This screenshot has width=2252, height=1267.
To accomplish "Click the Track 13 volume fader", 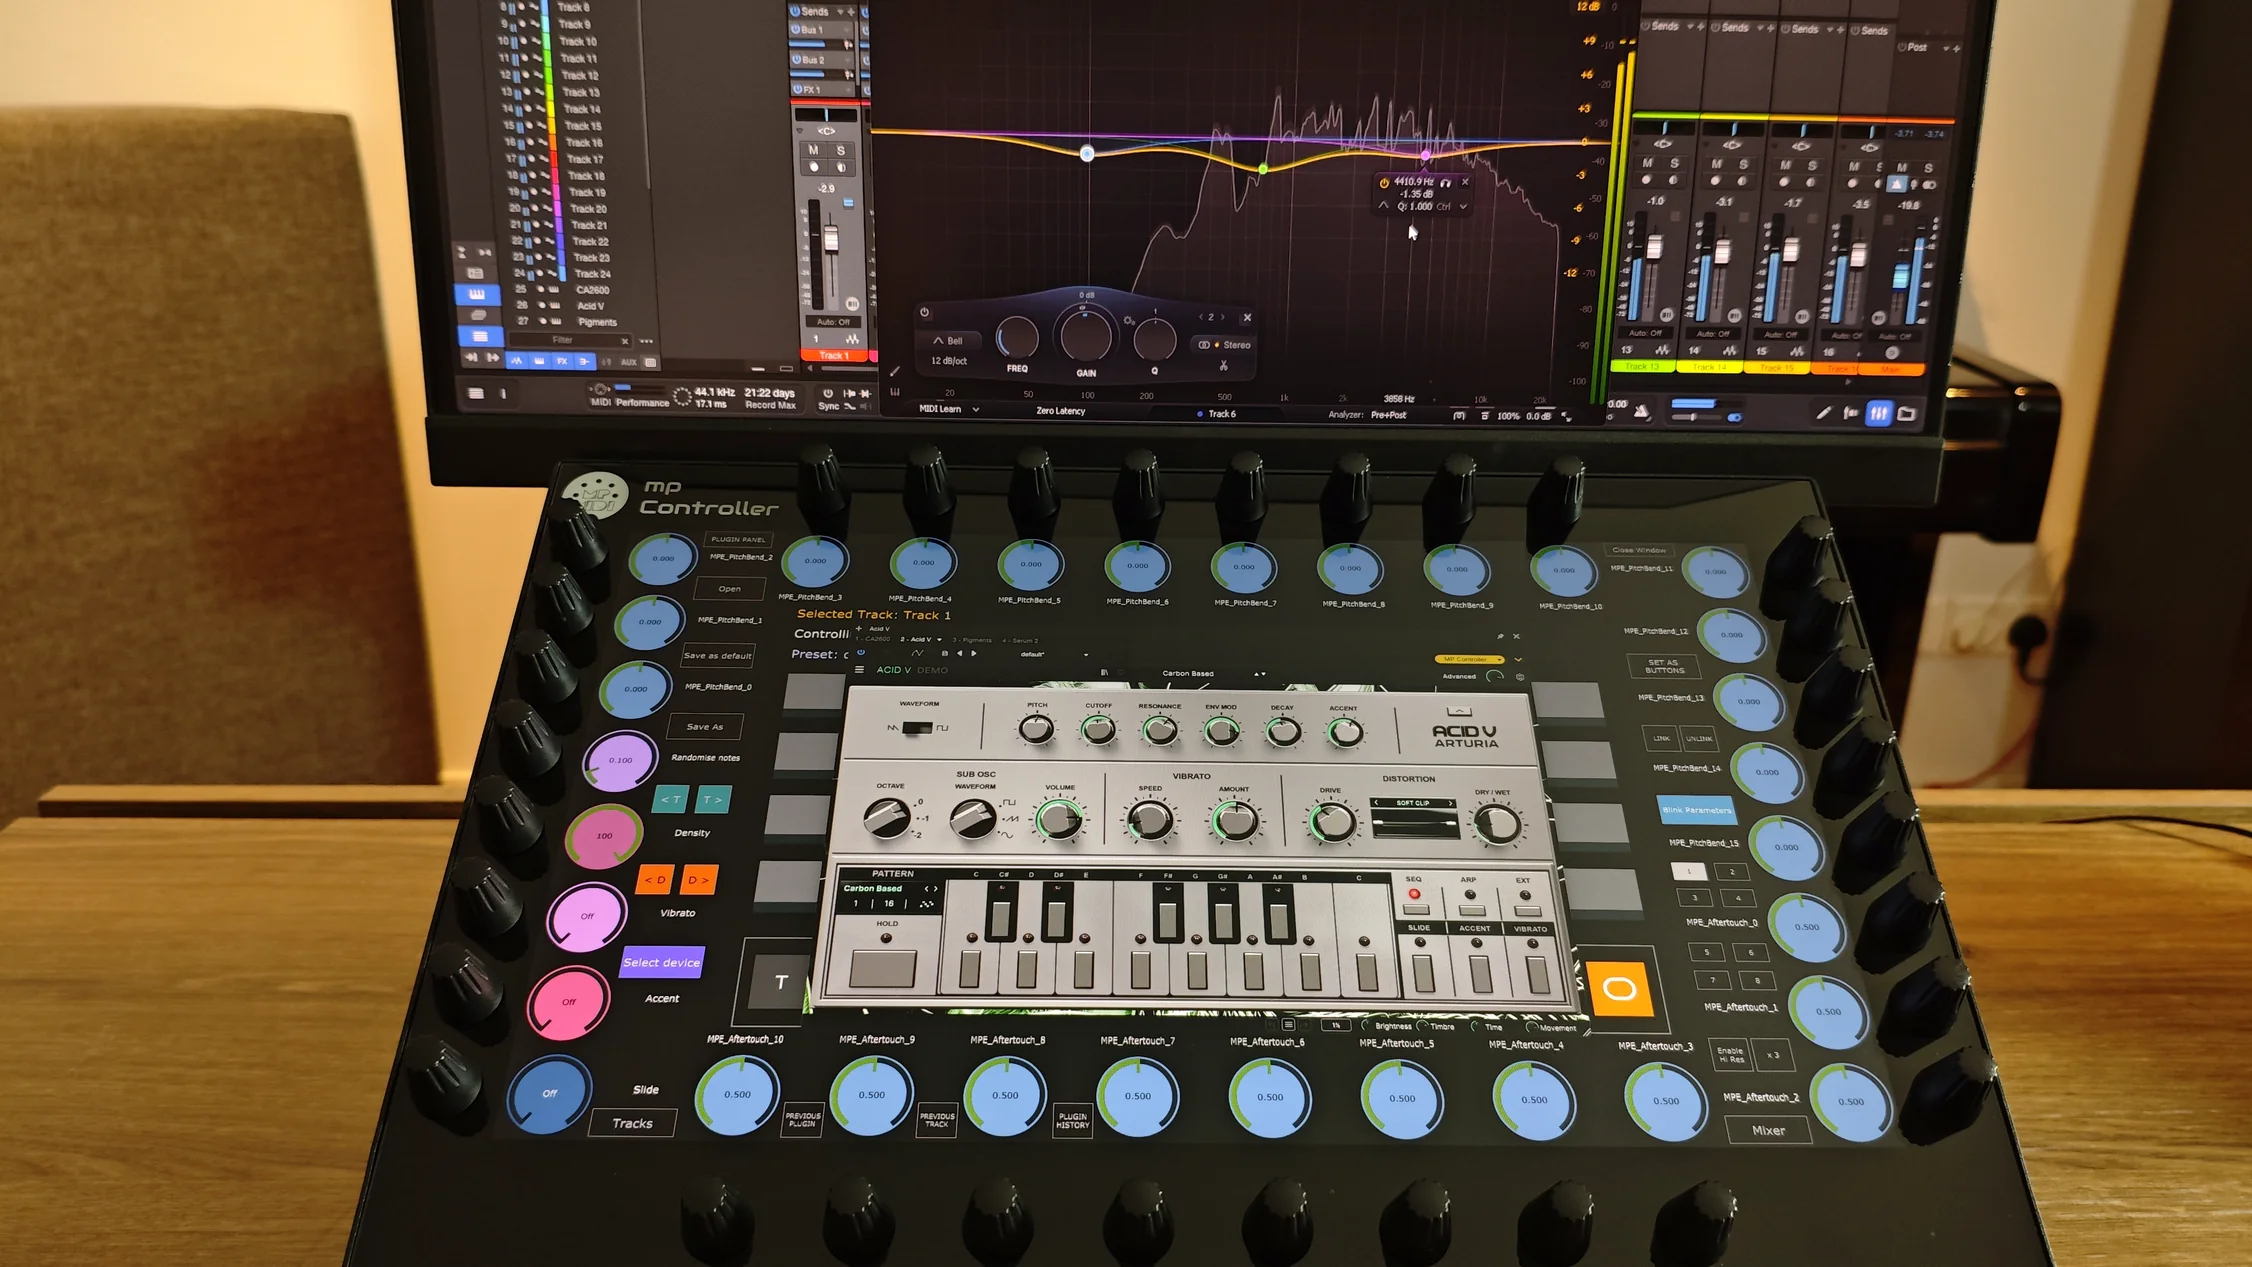I will pyautogui.click(x=1655, y=247).
